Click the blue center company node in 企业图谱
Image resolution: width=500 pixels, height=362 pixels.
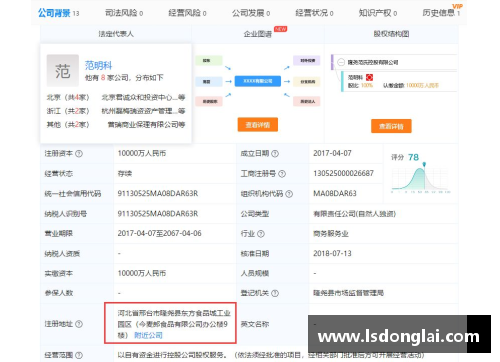258,81
